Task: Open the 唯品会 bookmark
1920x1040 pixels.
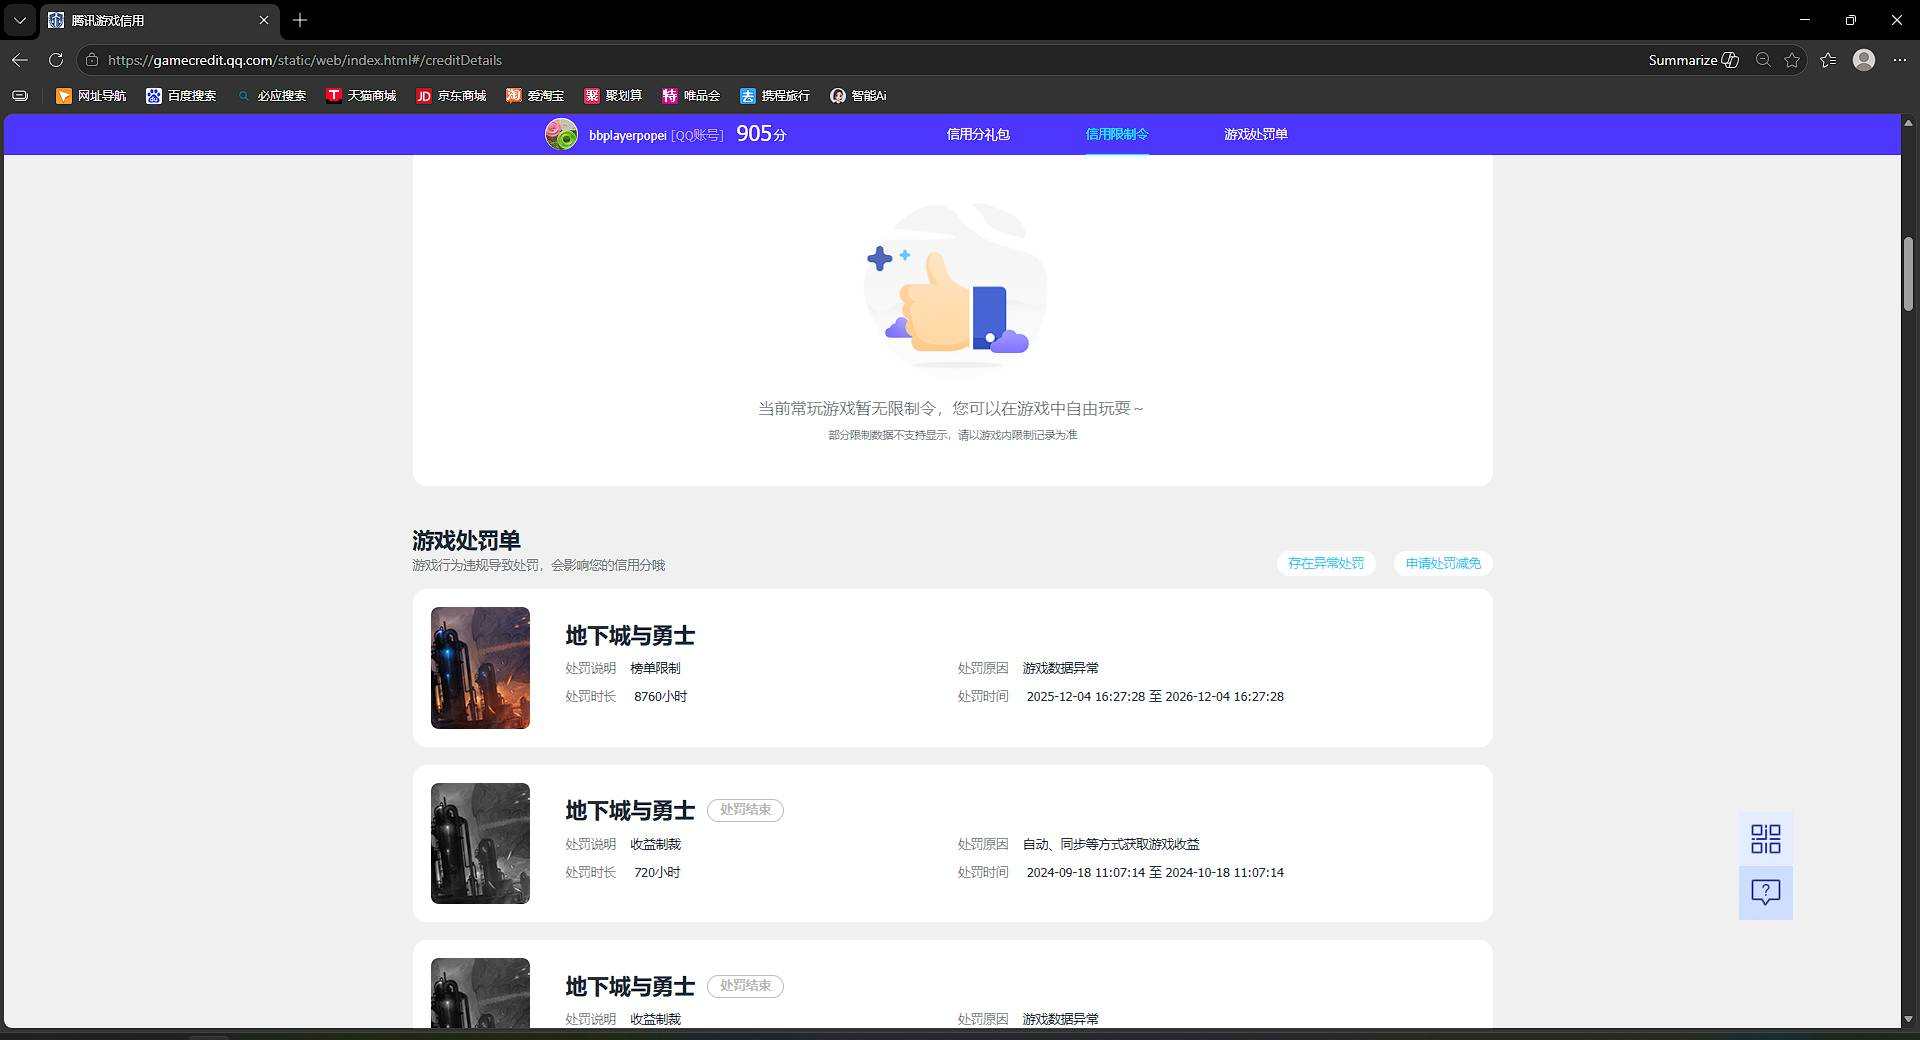Action: [x=691, y=96]
